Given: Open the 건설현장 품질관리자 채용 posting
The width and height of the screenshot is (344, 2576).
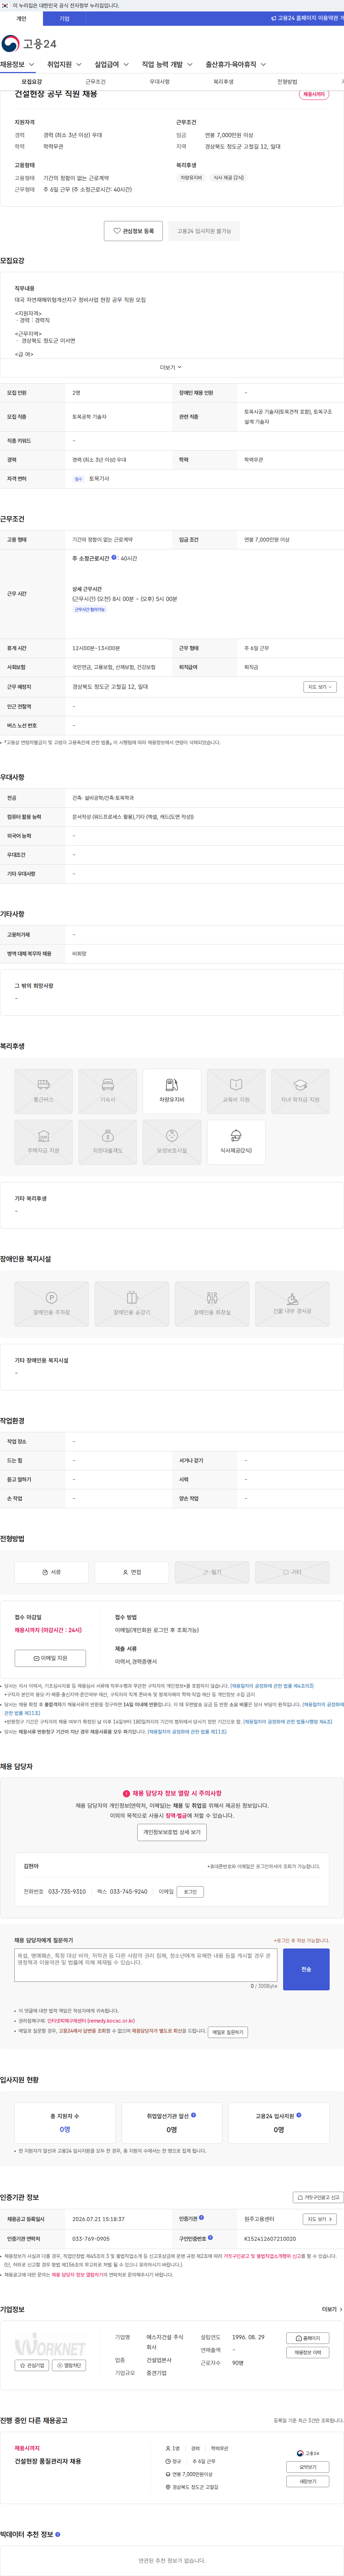Looking at the screenshot, I should [48, 2461].
